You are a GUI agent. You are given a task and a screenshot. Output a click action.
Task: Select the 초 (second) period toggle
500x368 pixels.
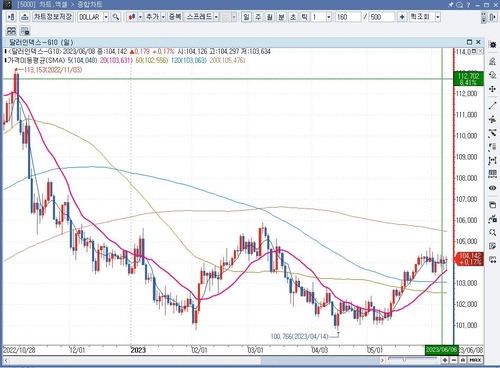(293, 17)
